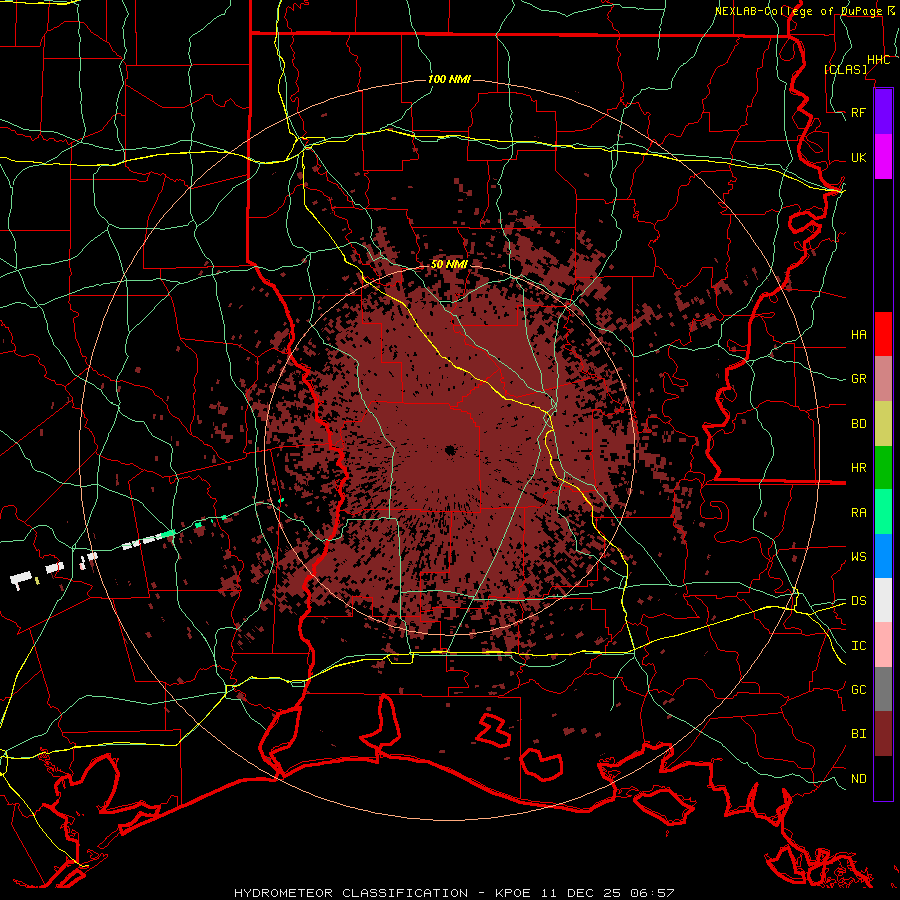
Task: Click the 'DS' legend label
Action: point(858,600)
